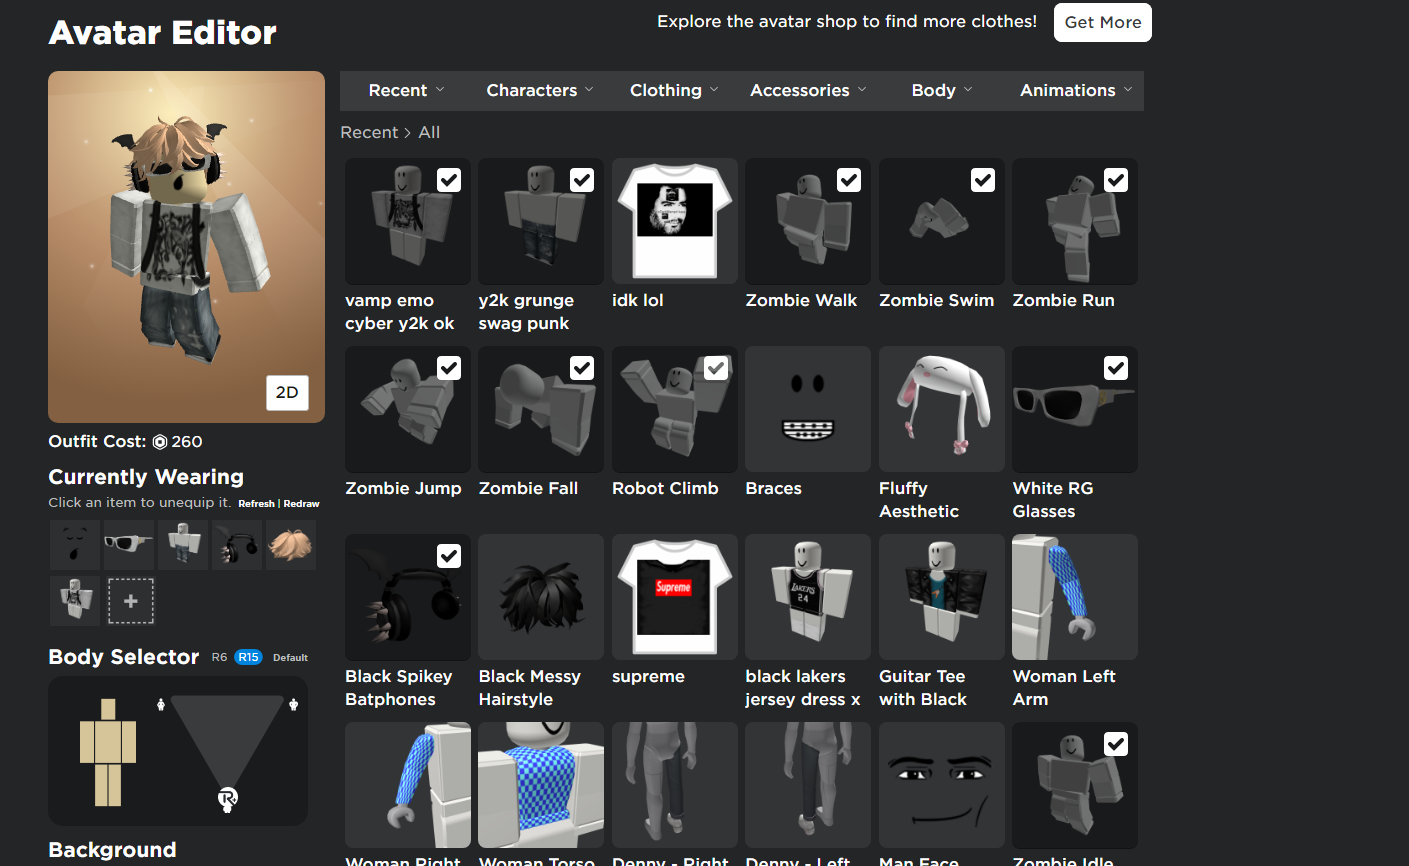Uncheck the vamp emo cyber y2k item

click(449, 180)
